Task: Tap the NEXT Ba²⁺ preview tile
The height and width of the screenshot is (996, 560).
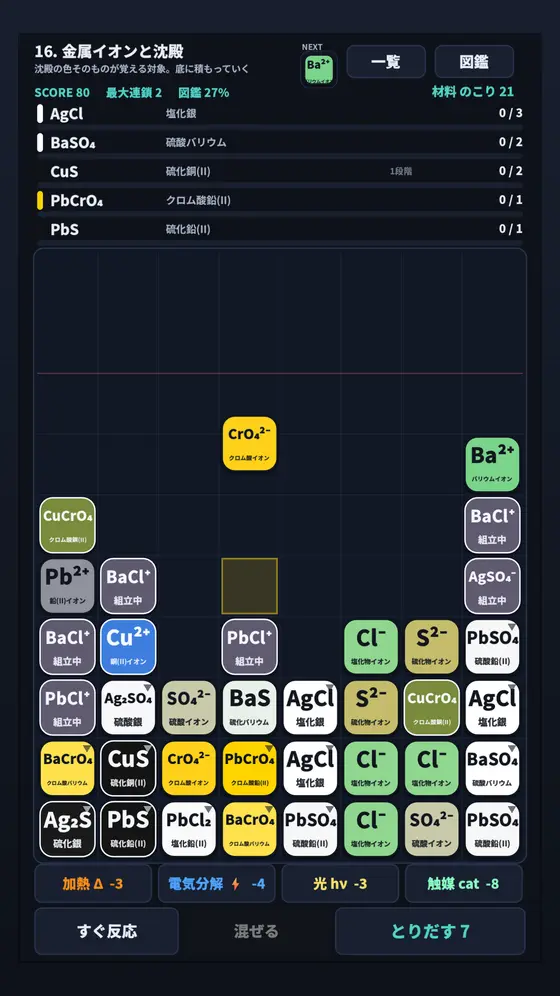Action: point(319,69)
